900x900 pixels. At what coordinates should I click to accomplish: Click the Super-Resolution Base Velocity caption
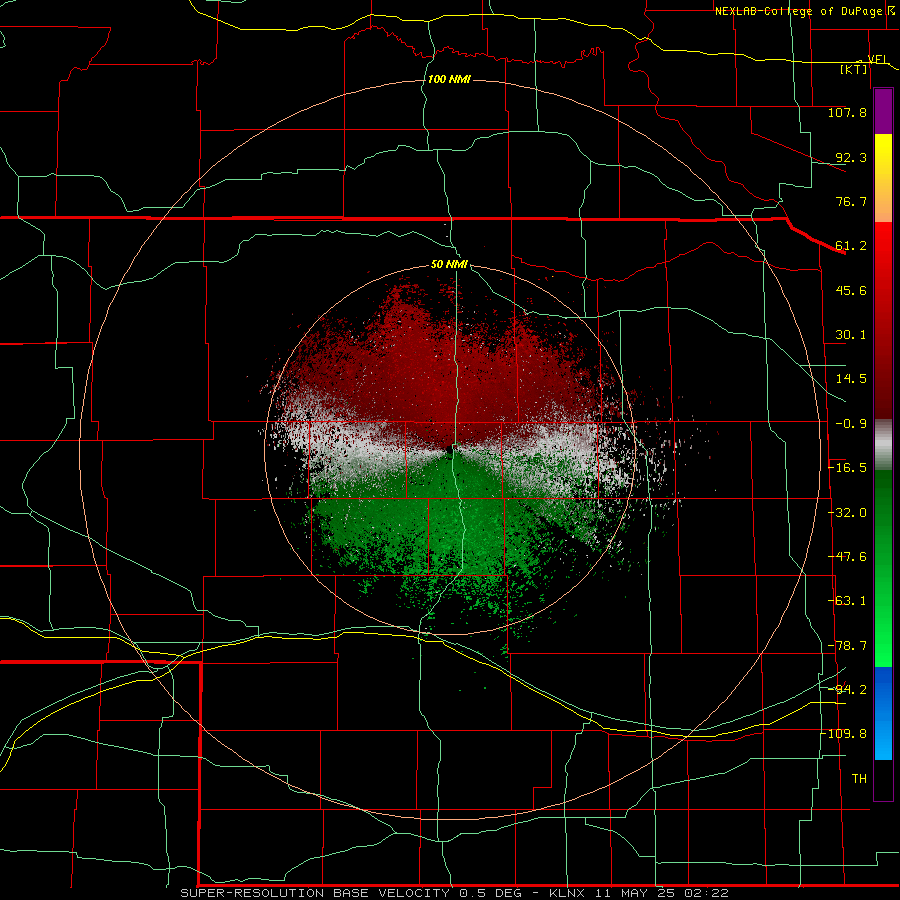[455, 893]
